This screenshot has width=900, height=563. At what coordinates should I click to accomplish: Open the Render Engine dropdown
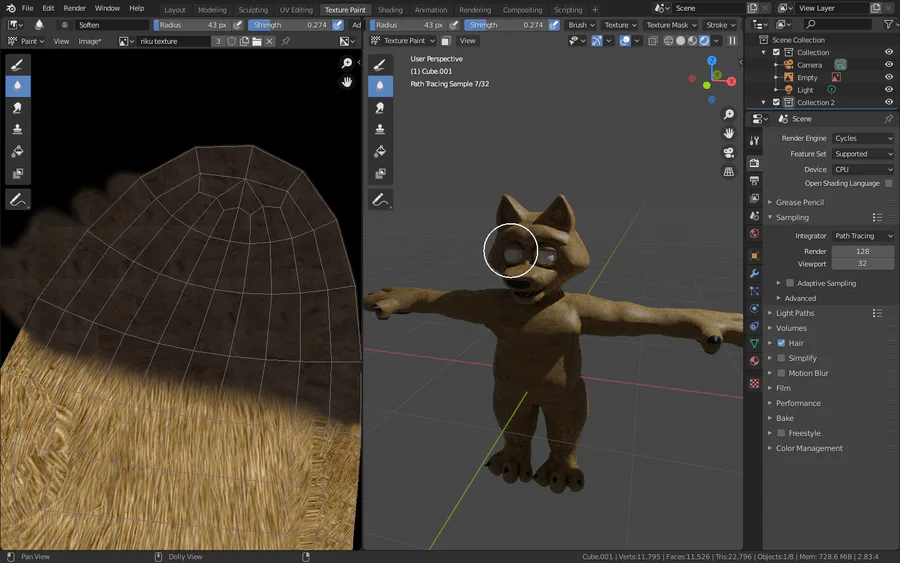point(863,138)
